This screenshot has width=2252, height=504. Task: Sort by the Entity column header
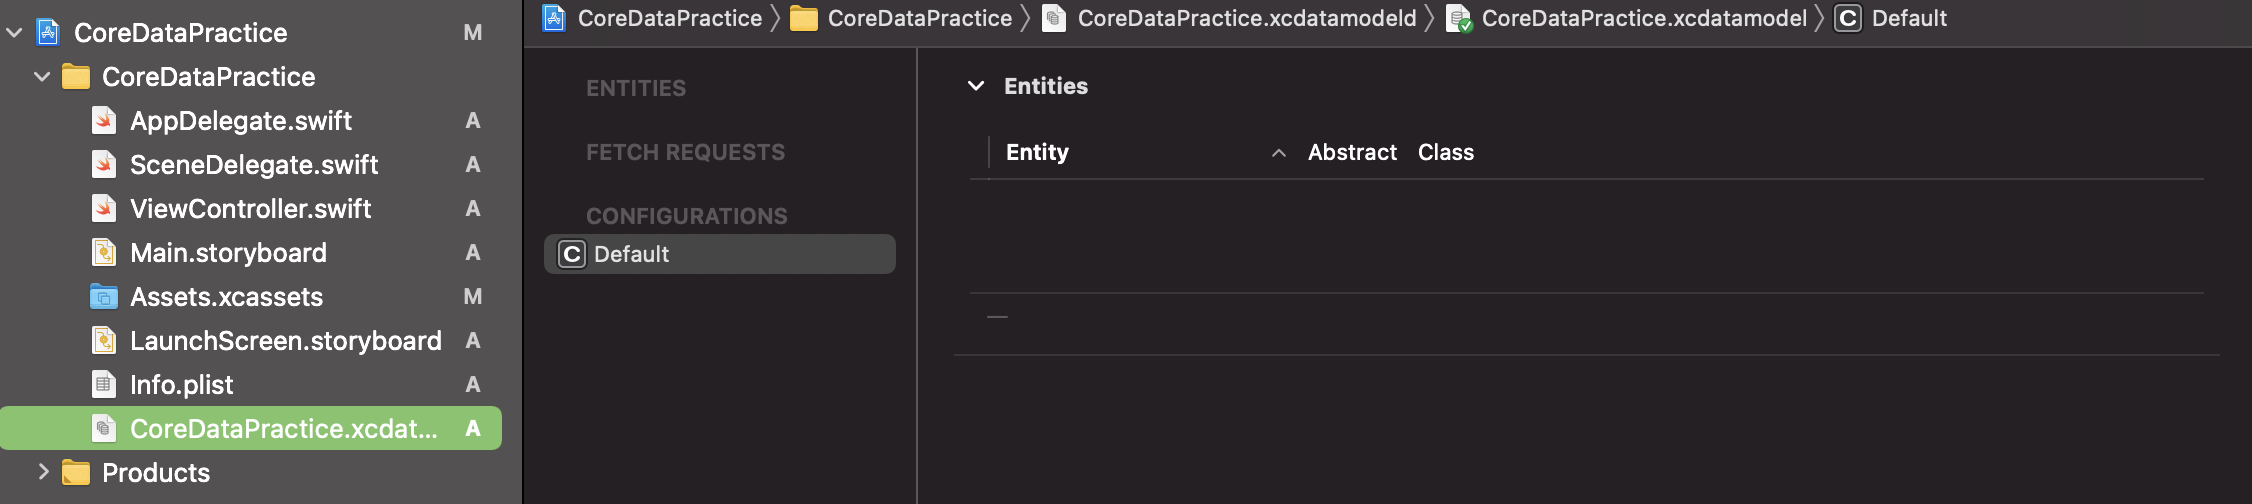click(1037, 152)
